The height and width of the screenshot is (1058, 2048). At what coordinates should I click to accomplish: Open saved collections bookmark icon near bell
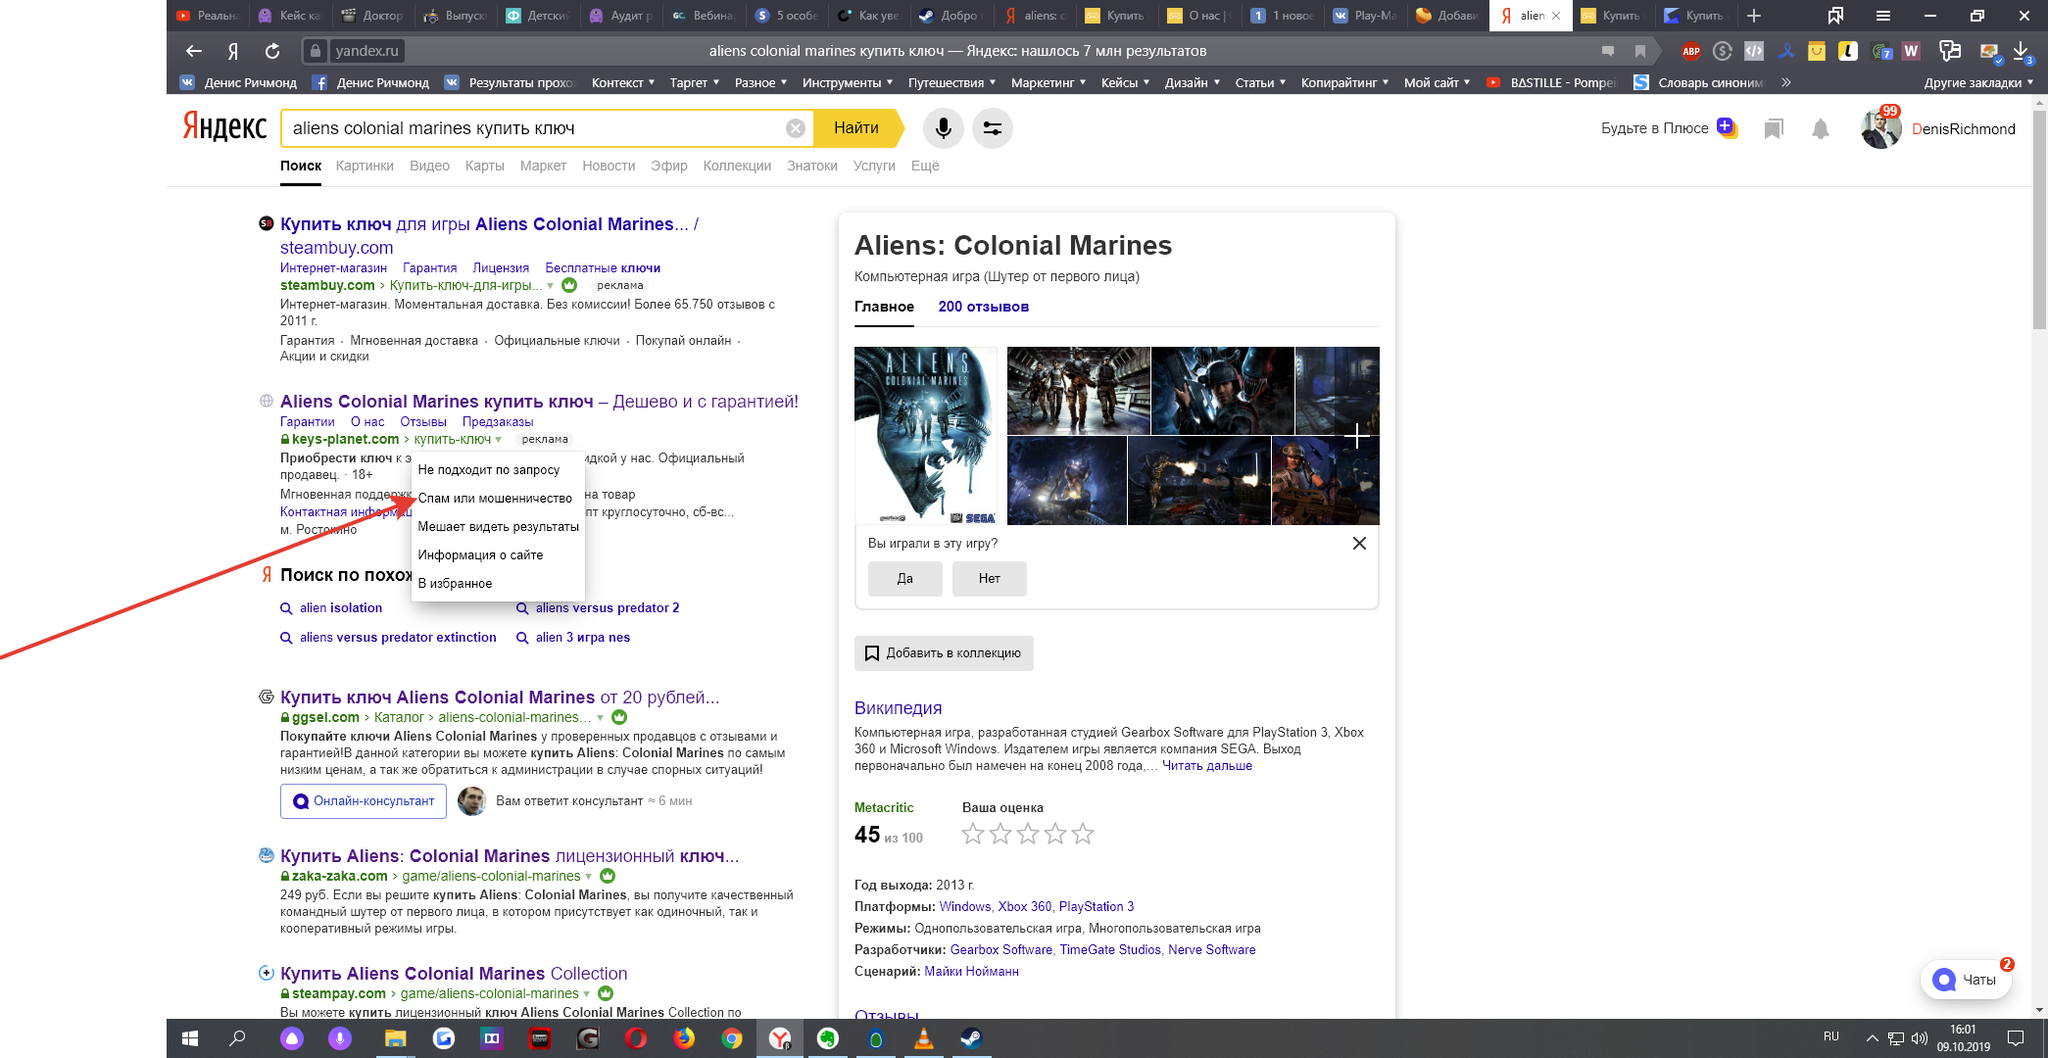tap(1773, 129)
